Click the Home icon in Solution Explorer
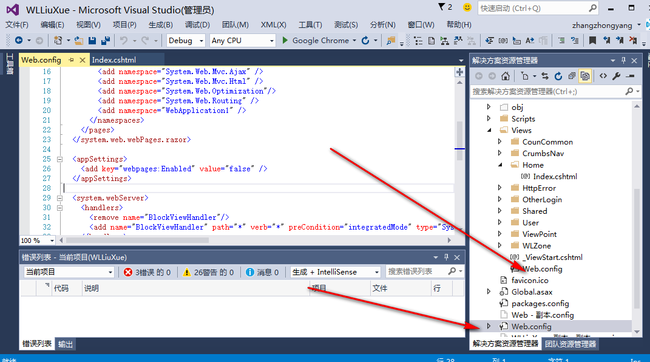Screen dimensions: 650x362 pyautogui.click(x=505, y=76)
